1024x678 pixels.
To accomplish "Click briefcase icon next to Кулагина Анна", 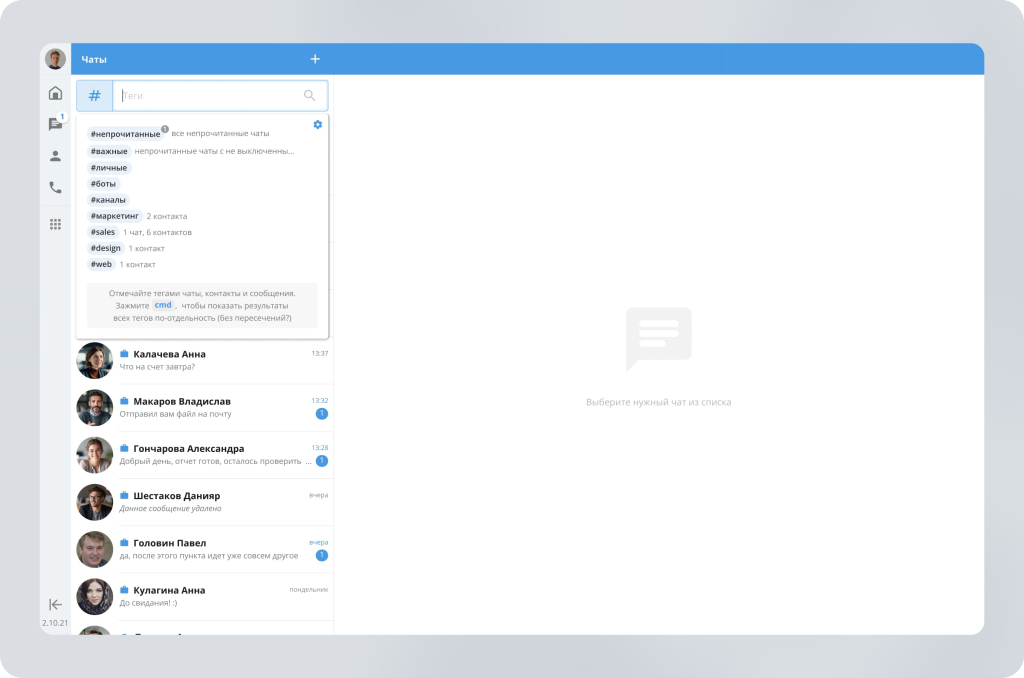I will [124, 590].
